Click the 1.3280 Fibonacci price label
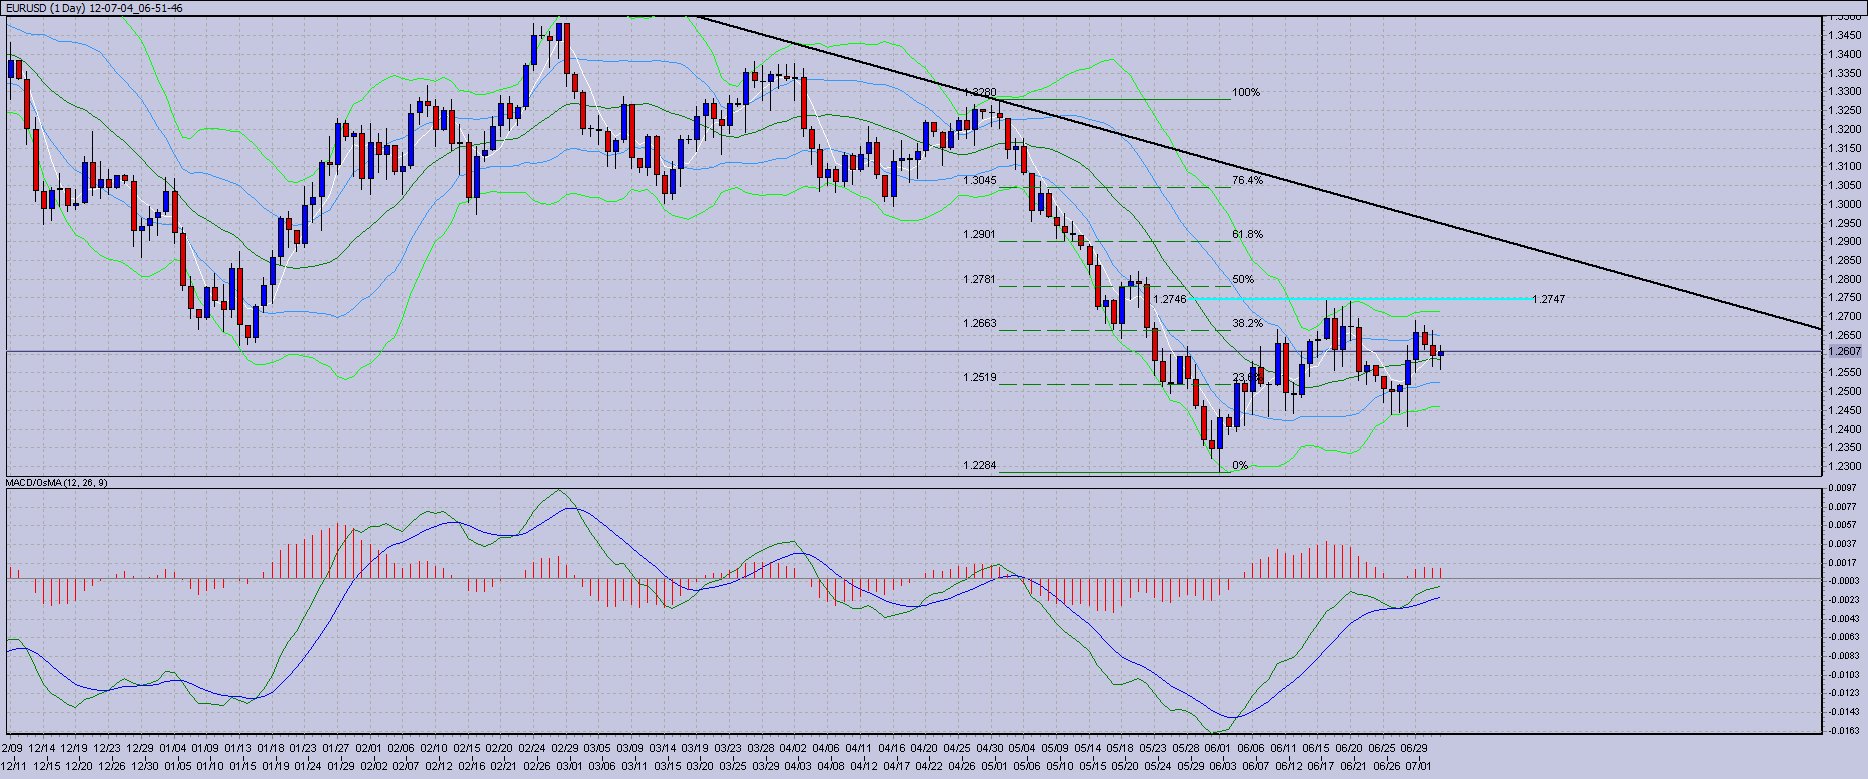Viewport: 1868px width, 779px height. click(980, 93)
